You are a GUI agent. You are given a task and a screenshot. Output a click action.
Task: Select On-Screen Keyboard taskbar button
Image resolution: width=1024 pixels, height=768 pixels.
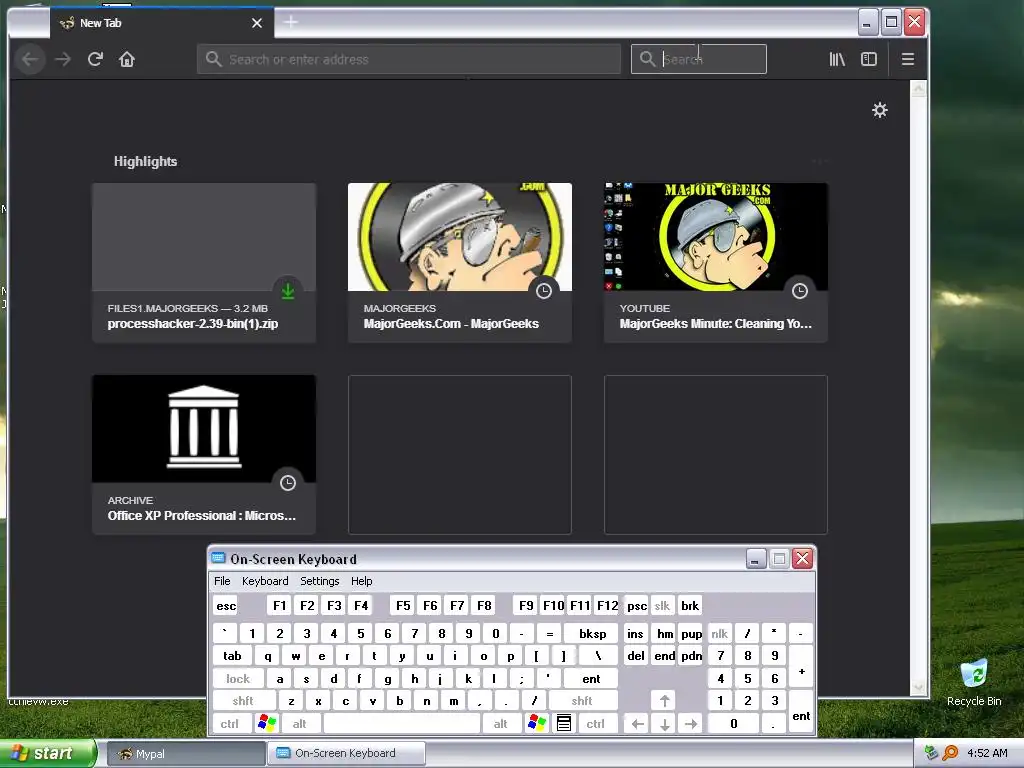tap(346, 753)
